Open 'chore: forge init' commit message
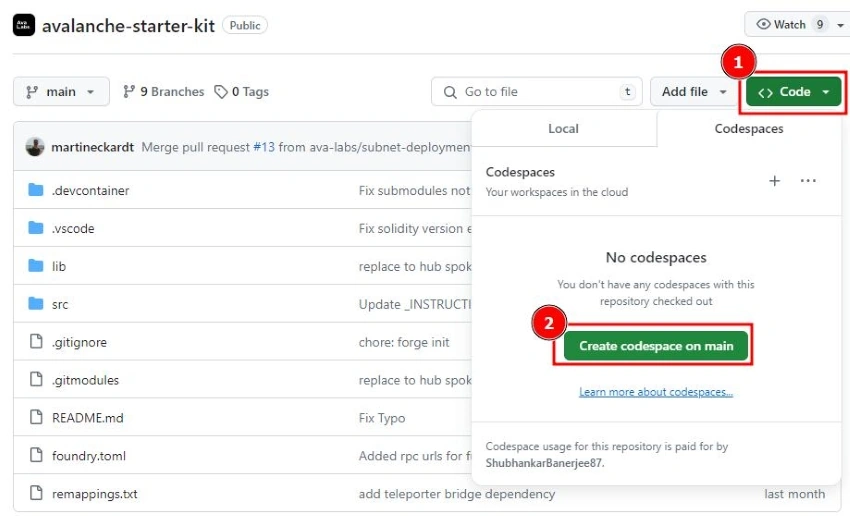This screenshot has width=850, height=516. (404, 342)
